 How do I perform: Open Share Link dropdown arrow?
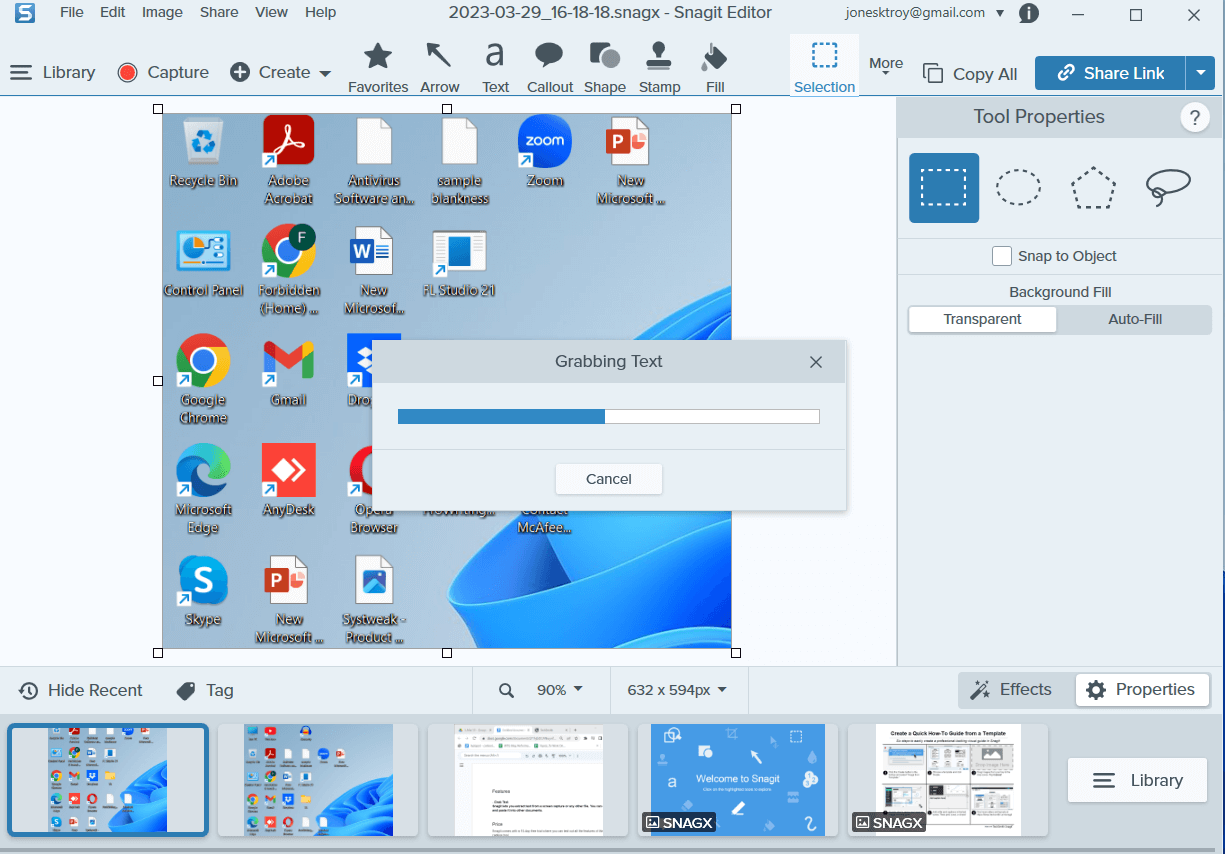tap(1201, 73)
